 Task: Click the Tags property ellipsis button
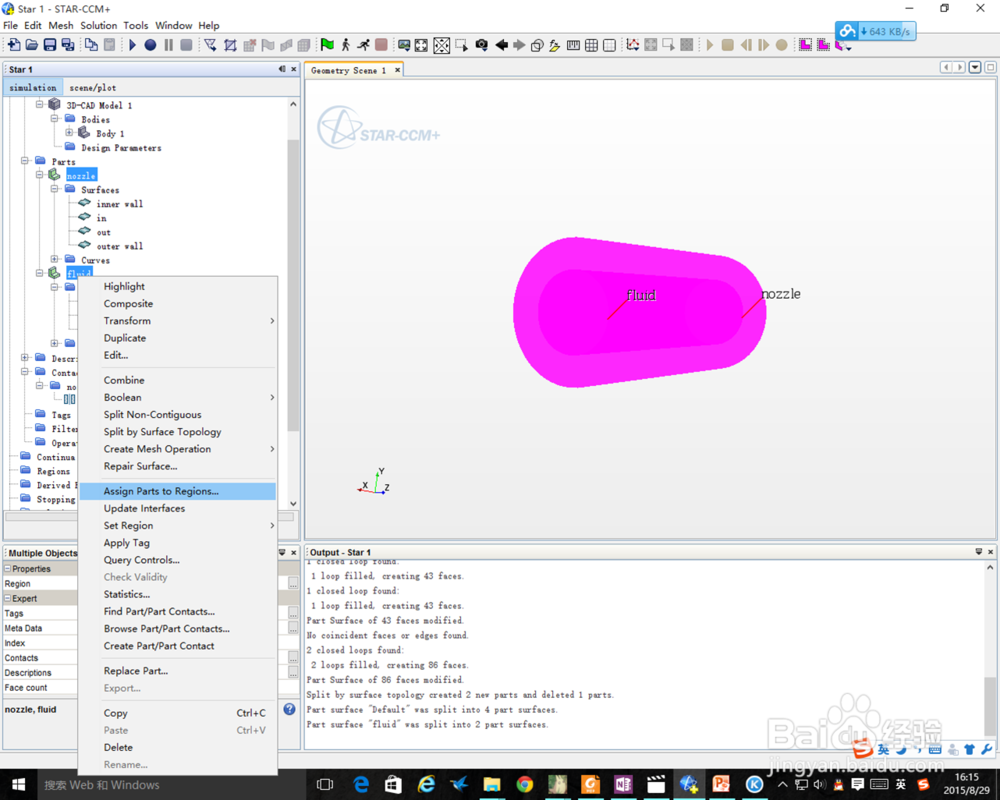(x=293, y=613)
